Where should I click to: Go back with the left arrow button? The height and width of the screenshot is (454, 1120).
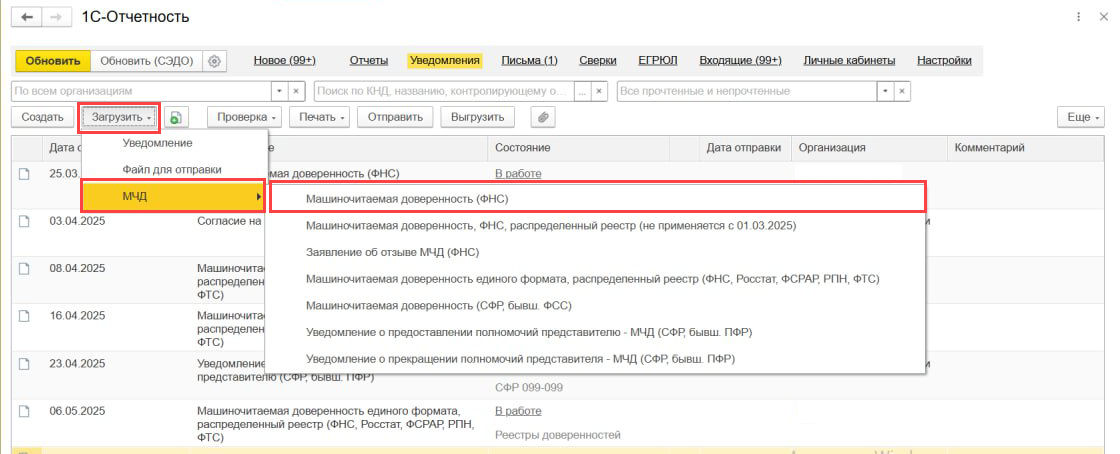tap(28, 17)
